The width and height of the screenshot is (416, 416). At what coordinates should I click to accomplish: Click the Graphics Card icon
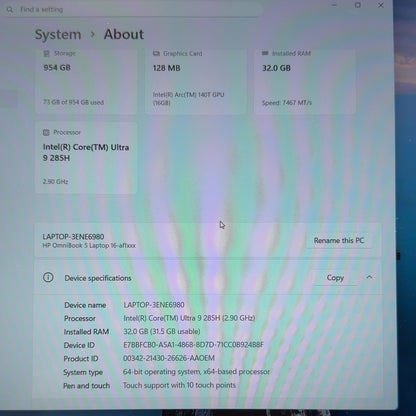pyautogui.click(x=156, y=53)
